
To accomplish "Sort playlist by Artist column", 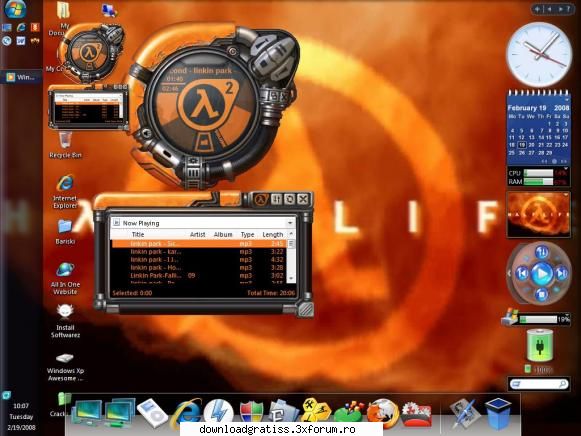I will [x=197, y=234].
